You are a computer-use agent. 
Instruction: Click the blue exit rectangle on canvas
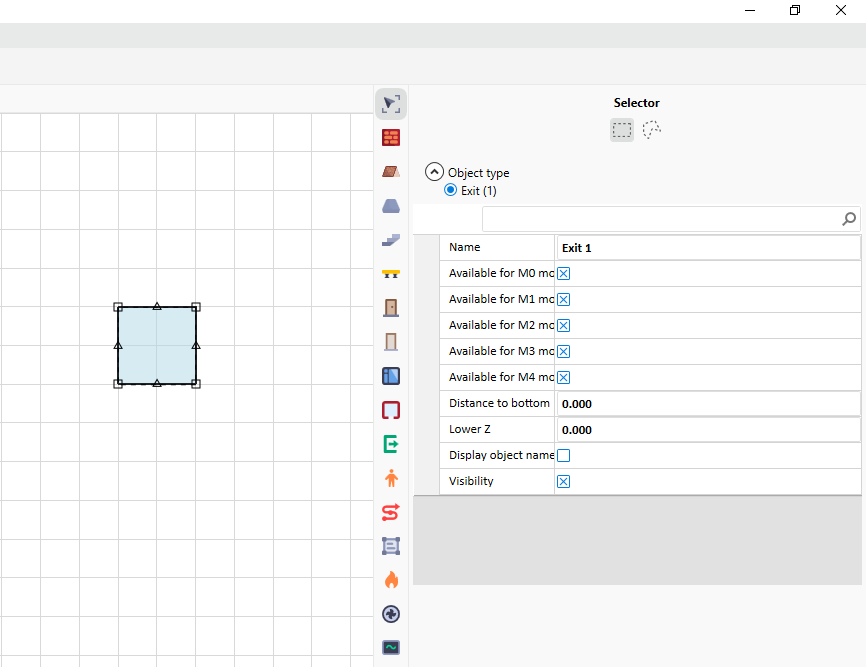157,345
